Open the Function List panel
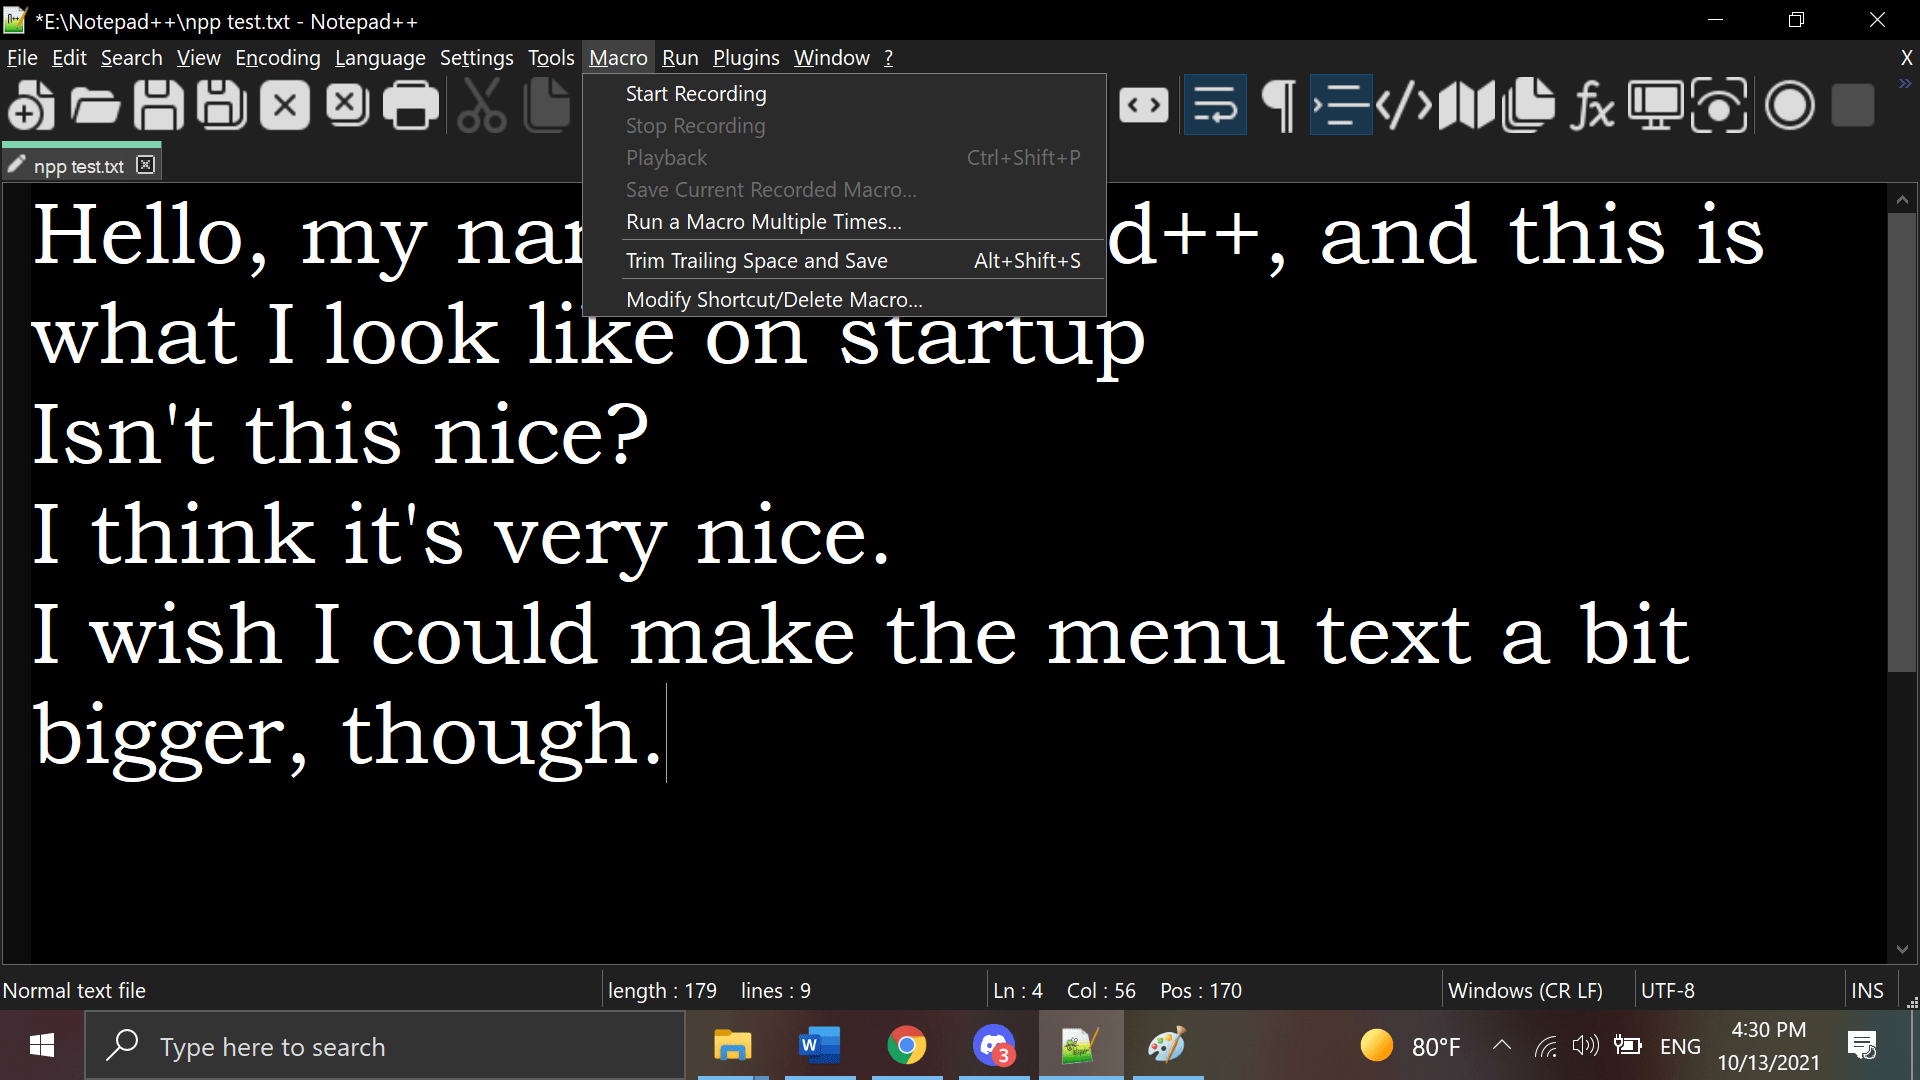The height and width of the screenshot is (1080, 1920). tap(1592, 105)
